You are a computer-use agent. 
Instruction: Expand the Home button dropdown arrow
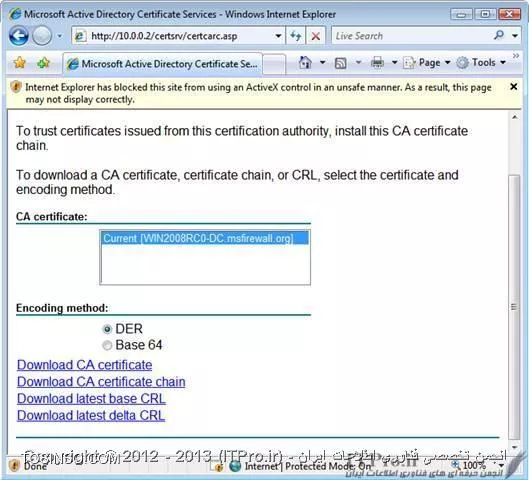click(x=322, y=62)
